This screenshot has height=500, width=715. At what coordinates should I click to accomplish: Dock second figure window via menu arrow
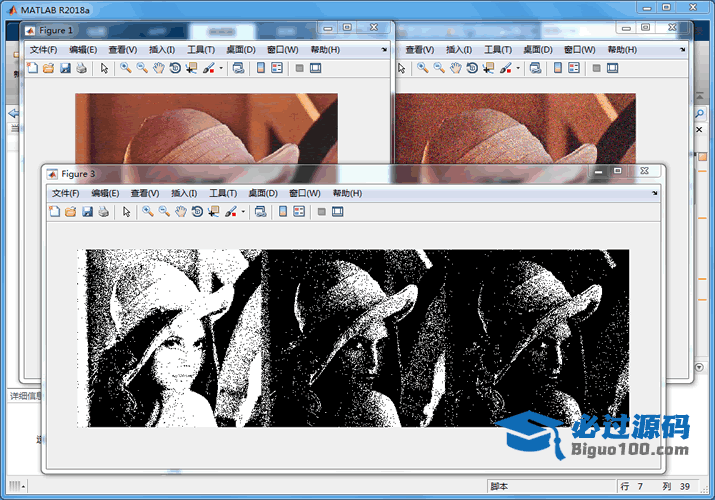coord(682,50)
